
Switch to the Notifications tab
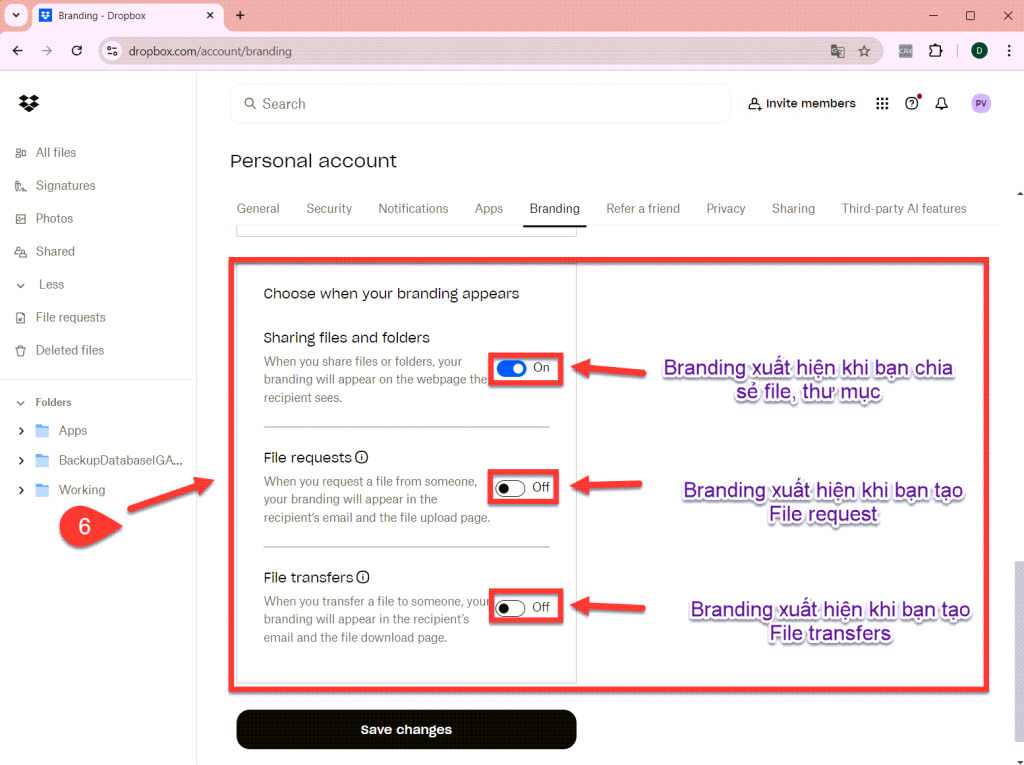tap(413, 208)
